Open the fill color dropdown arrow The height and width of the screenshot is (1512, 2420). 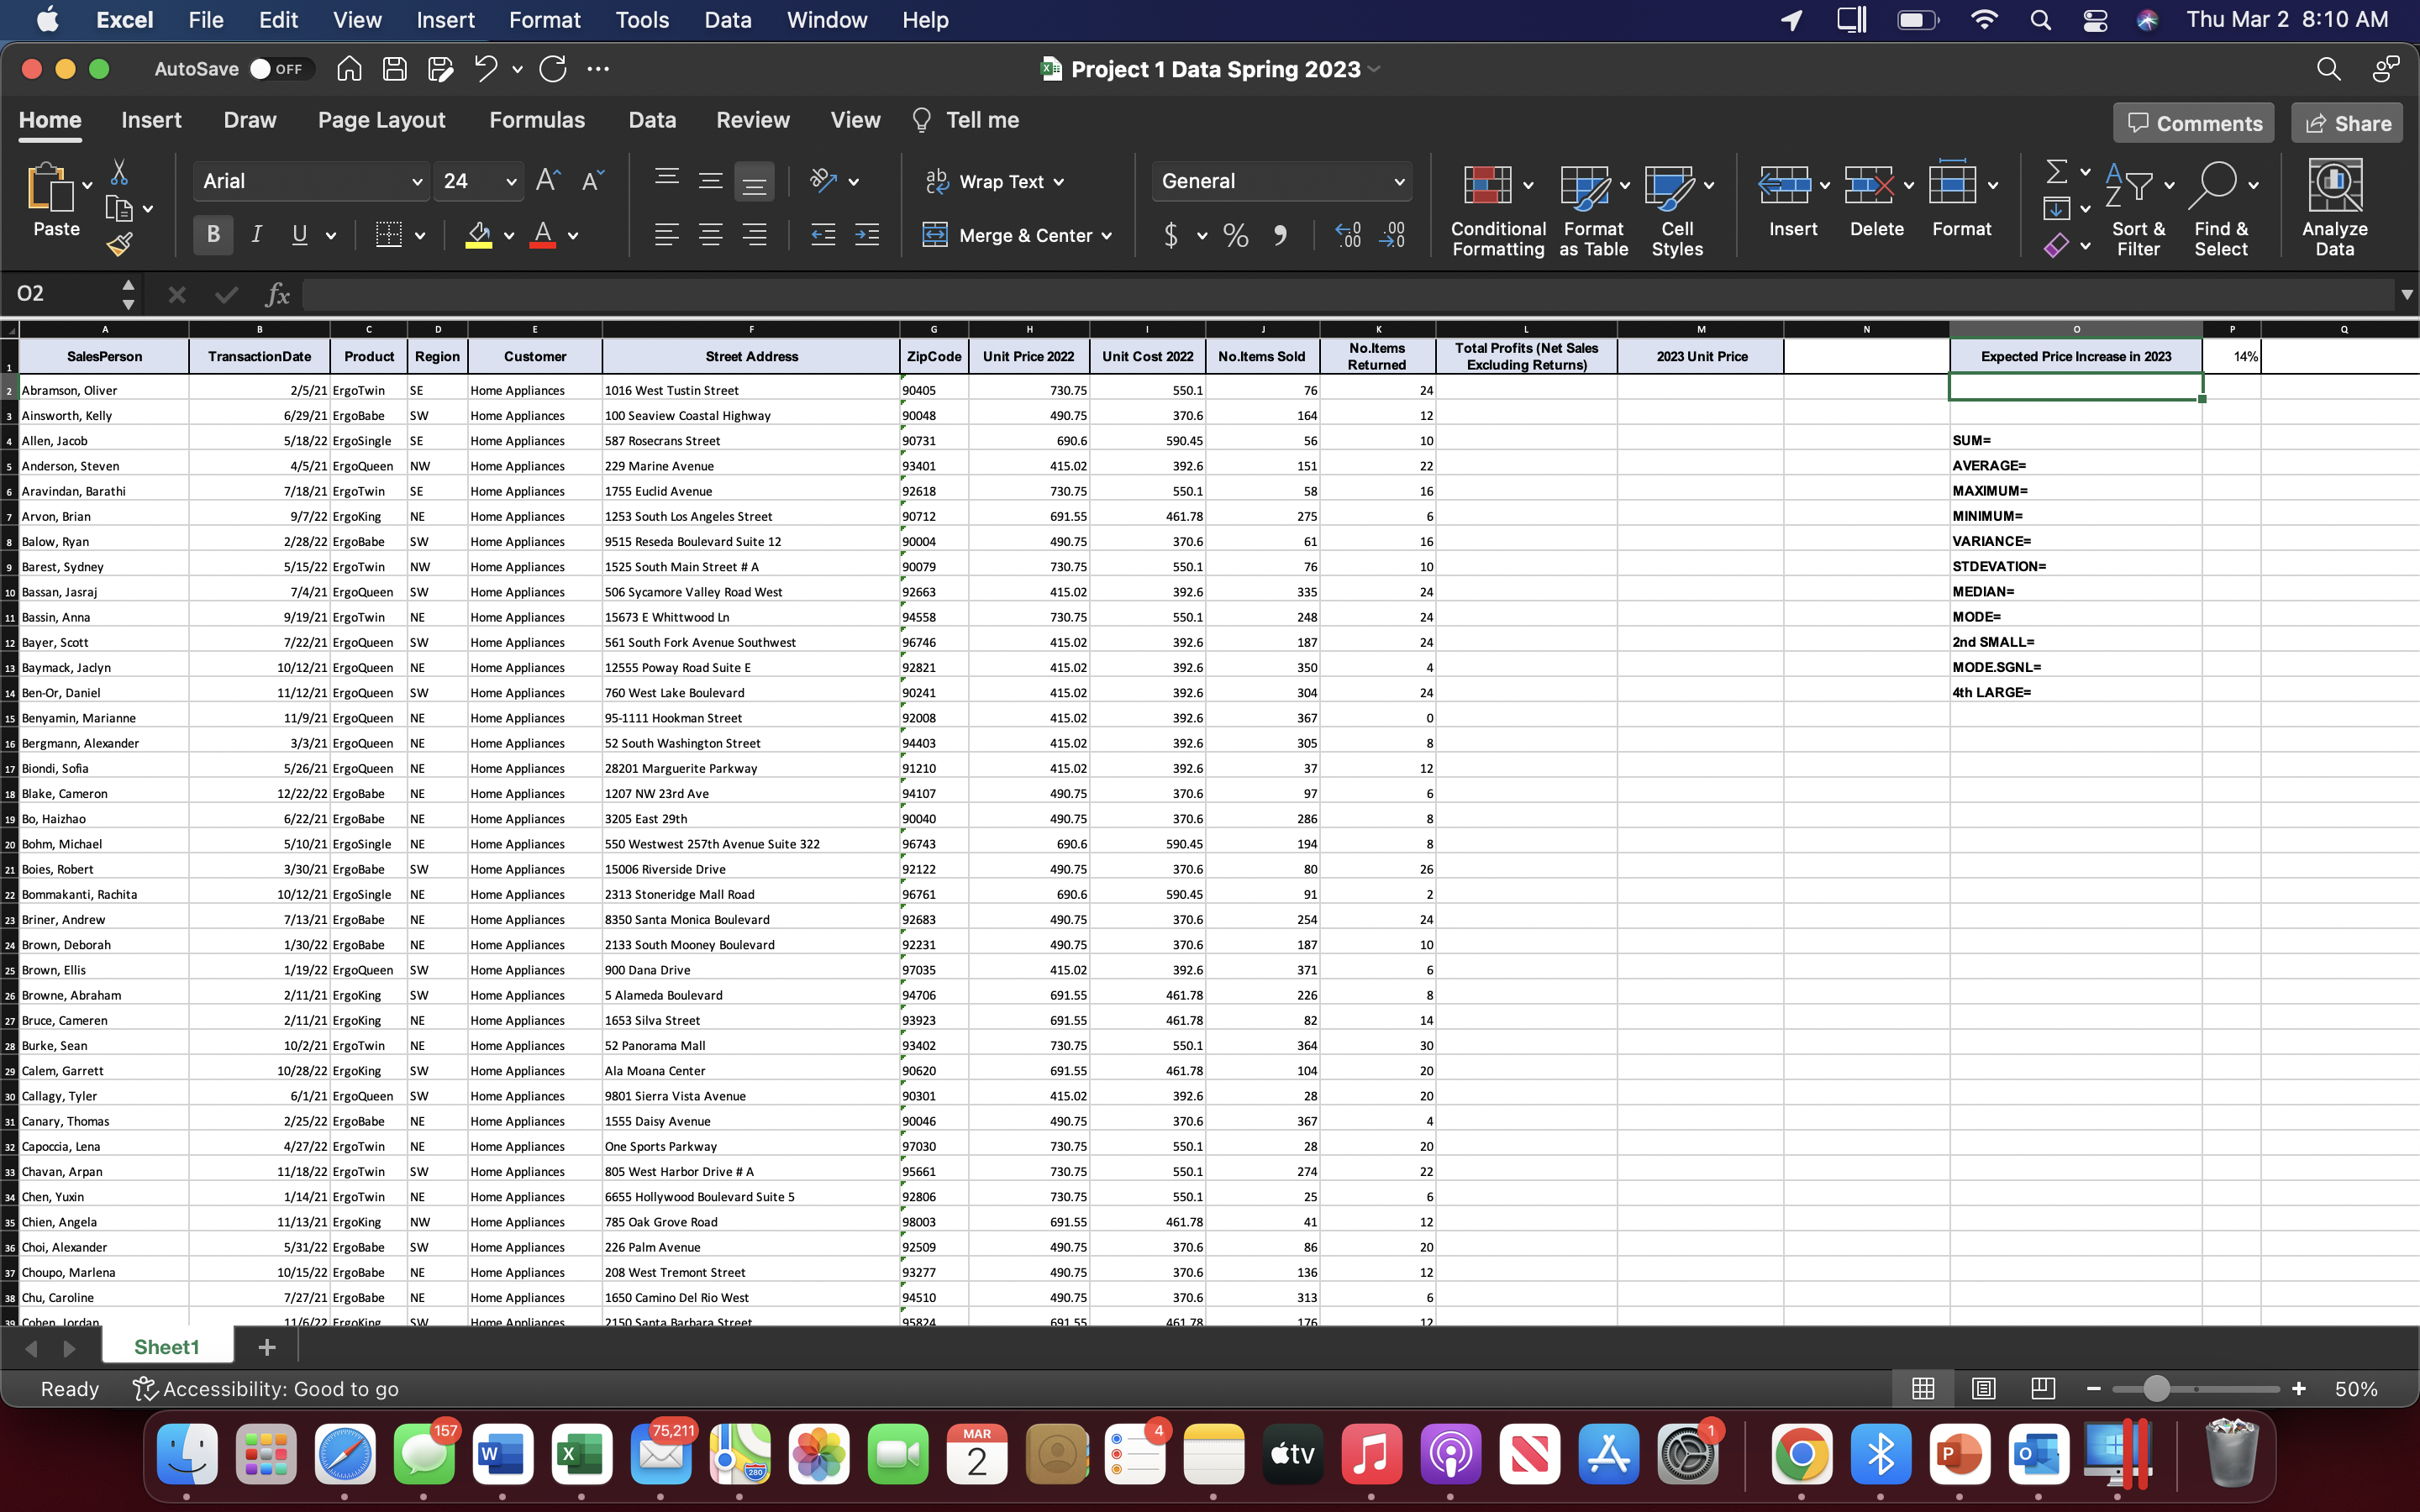pos(508,235)
